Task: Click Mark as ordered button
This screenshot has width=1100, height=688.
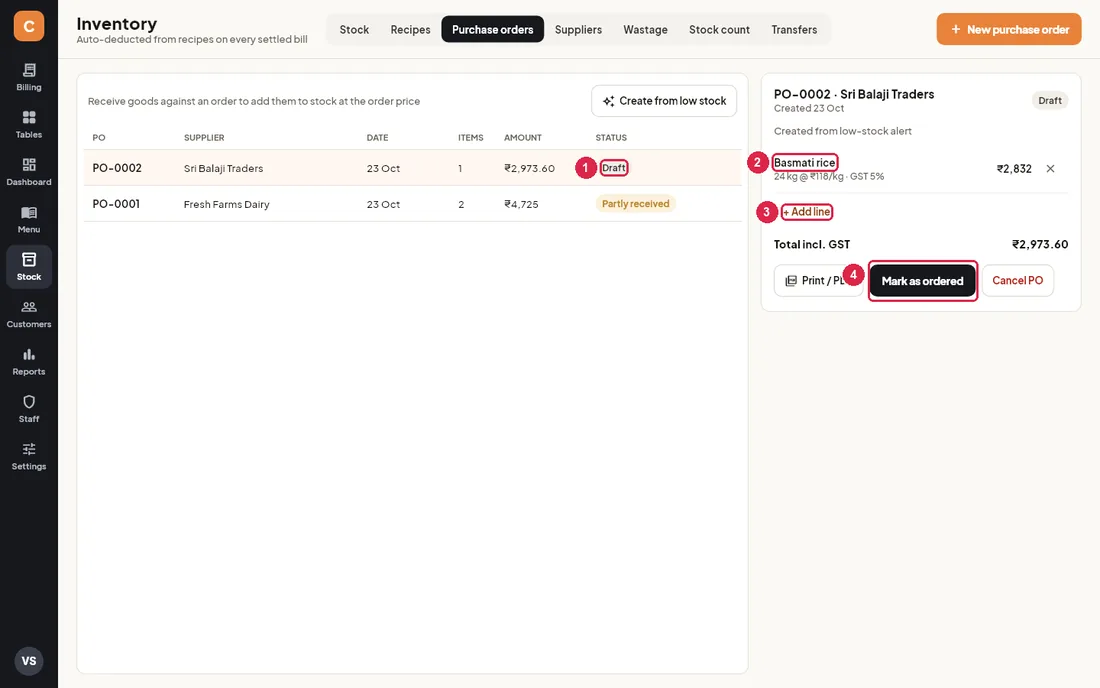Action: 923,281
